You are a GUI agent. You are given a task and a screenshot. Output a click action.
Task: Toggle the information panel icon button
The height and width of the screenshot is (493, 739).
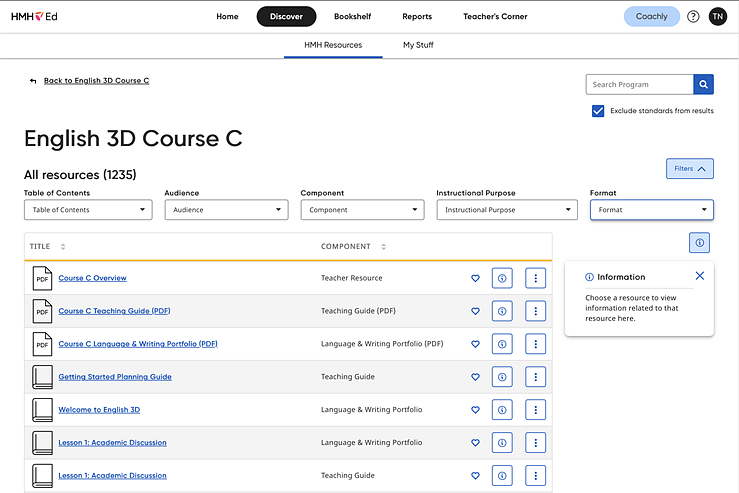click(699, 243)
